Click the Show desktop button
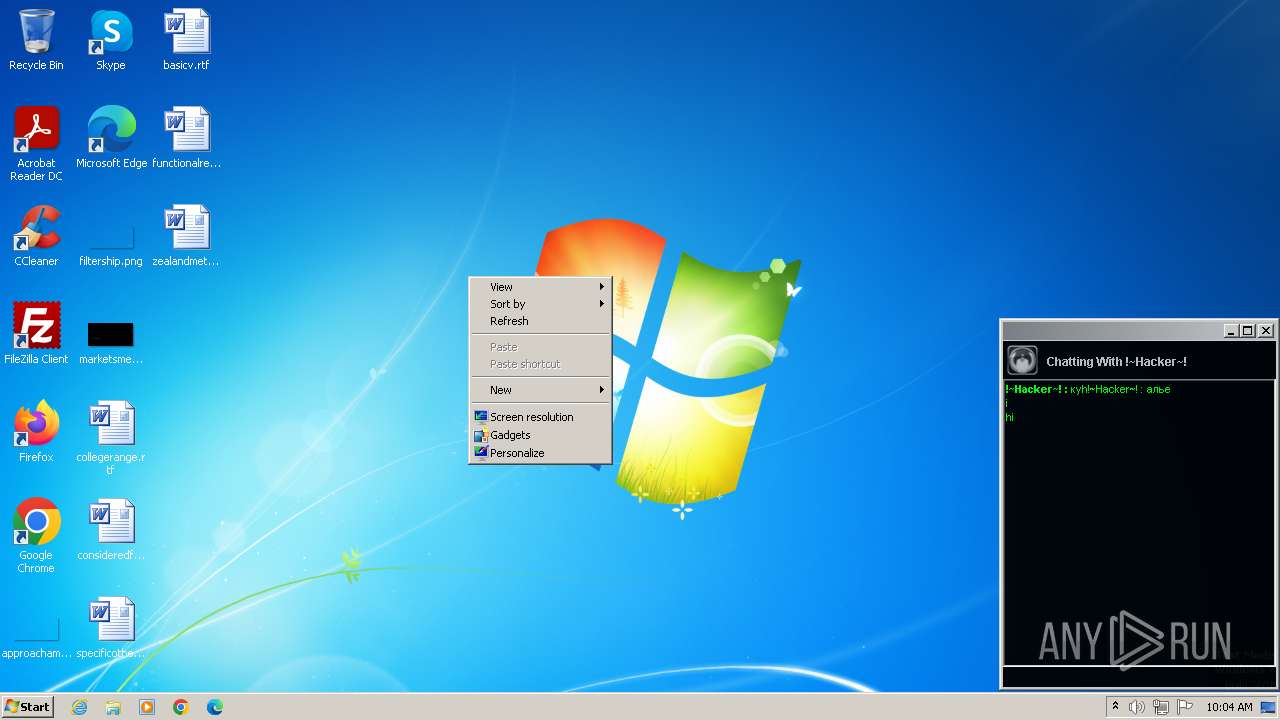 click(1269, 707)
